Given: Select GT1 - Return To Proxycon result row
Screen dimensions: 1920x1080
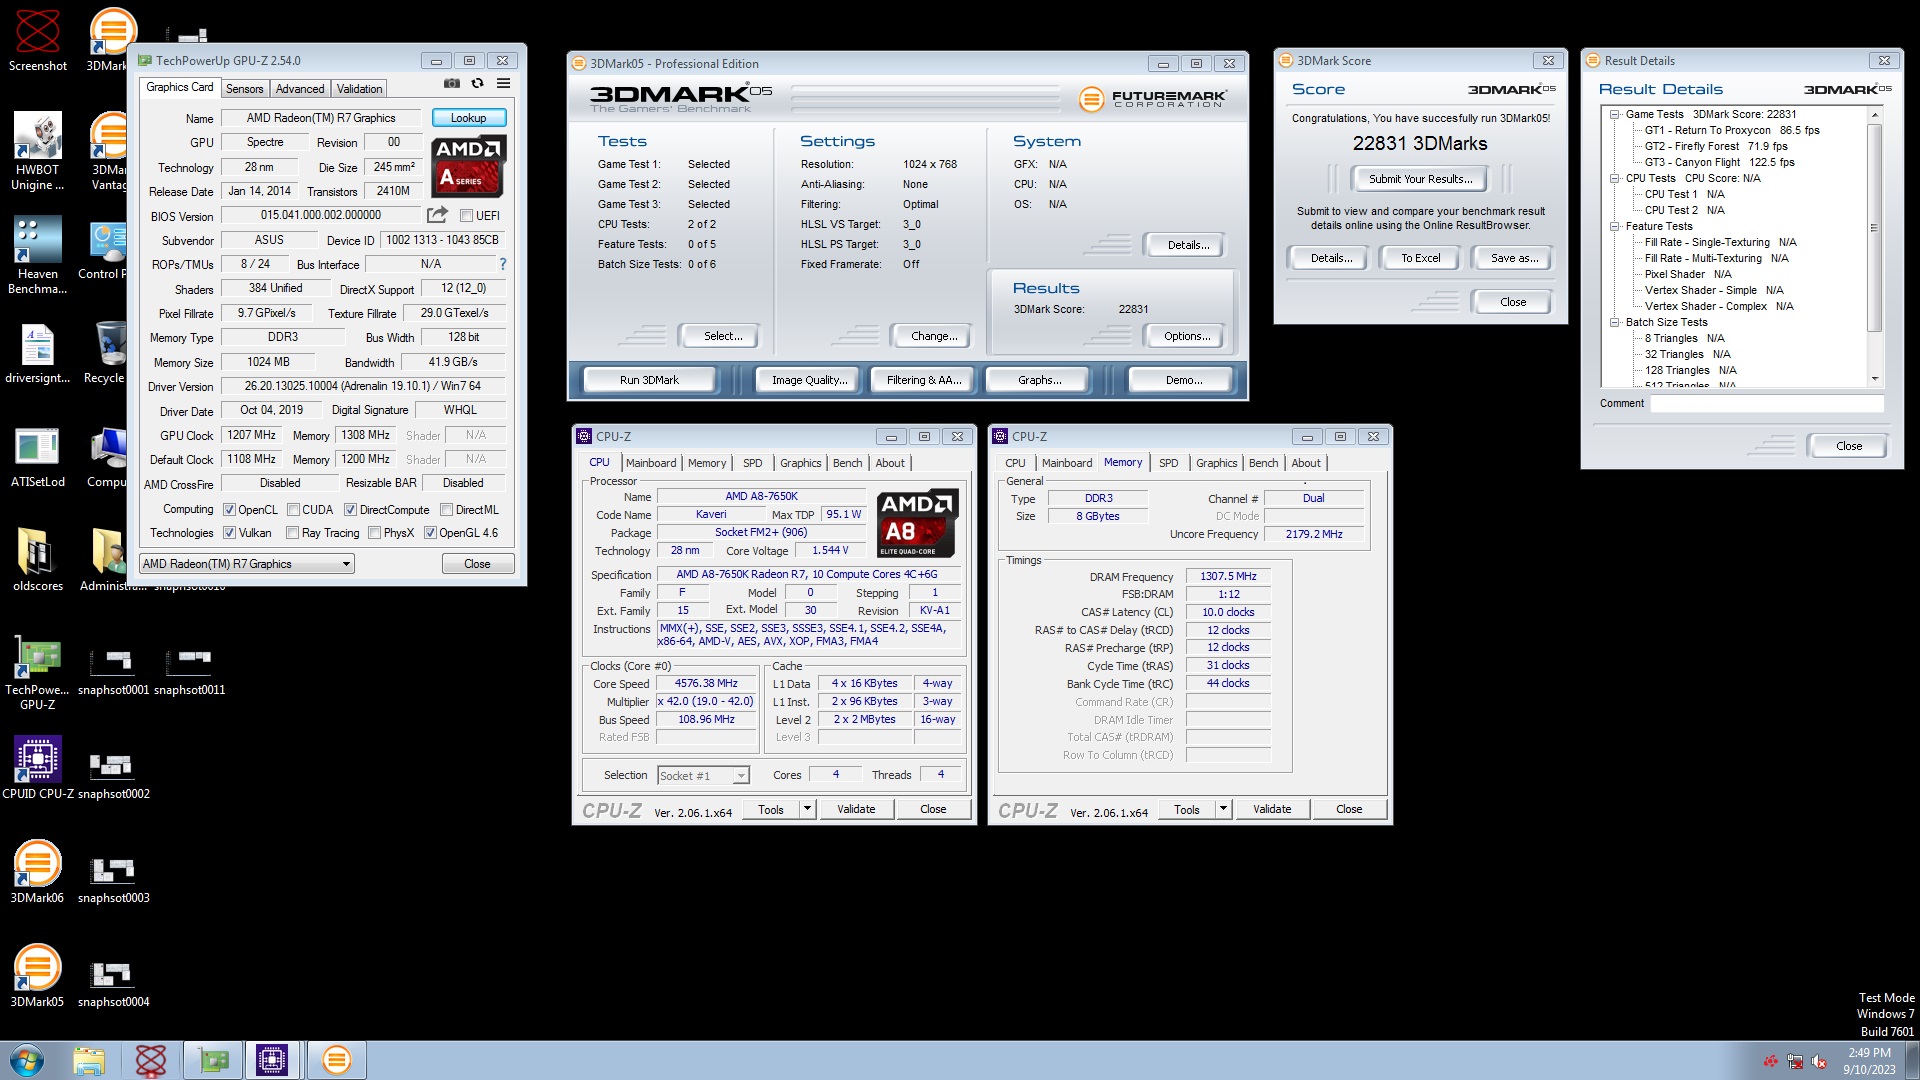Looking at the screenshot, I should pos(1732,130).
